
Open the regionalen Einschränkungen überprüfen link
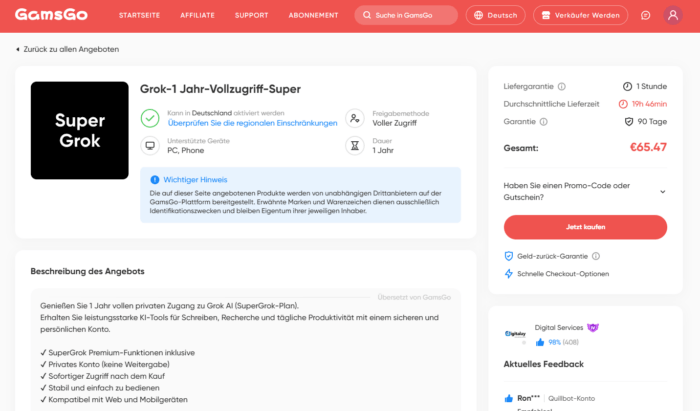coord(253,123)
